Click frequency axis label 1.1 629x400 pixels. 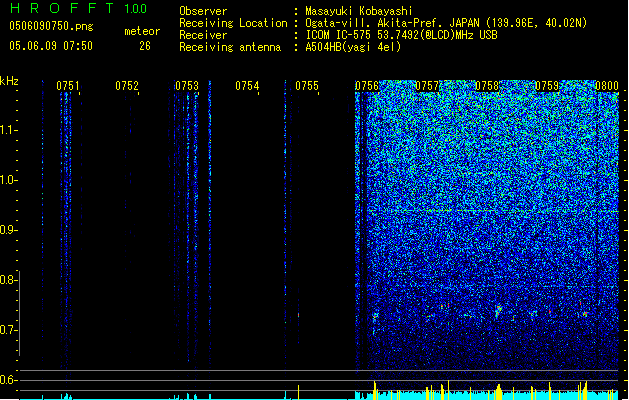7,130
